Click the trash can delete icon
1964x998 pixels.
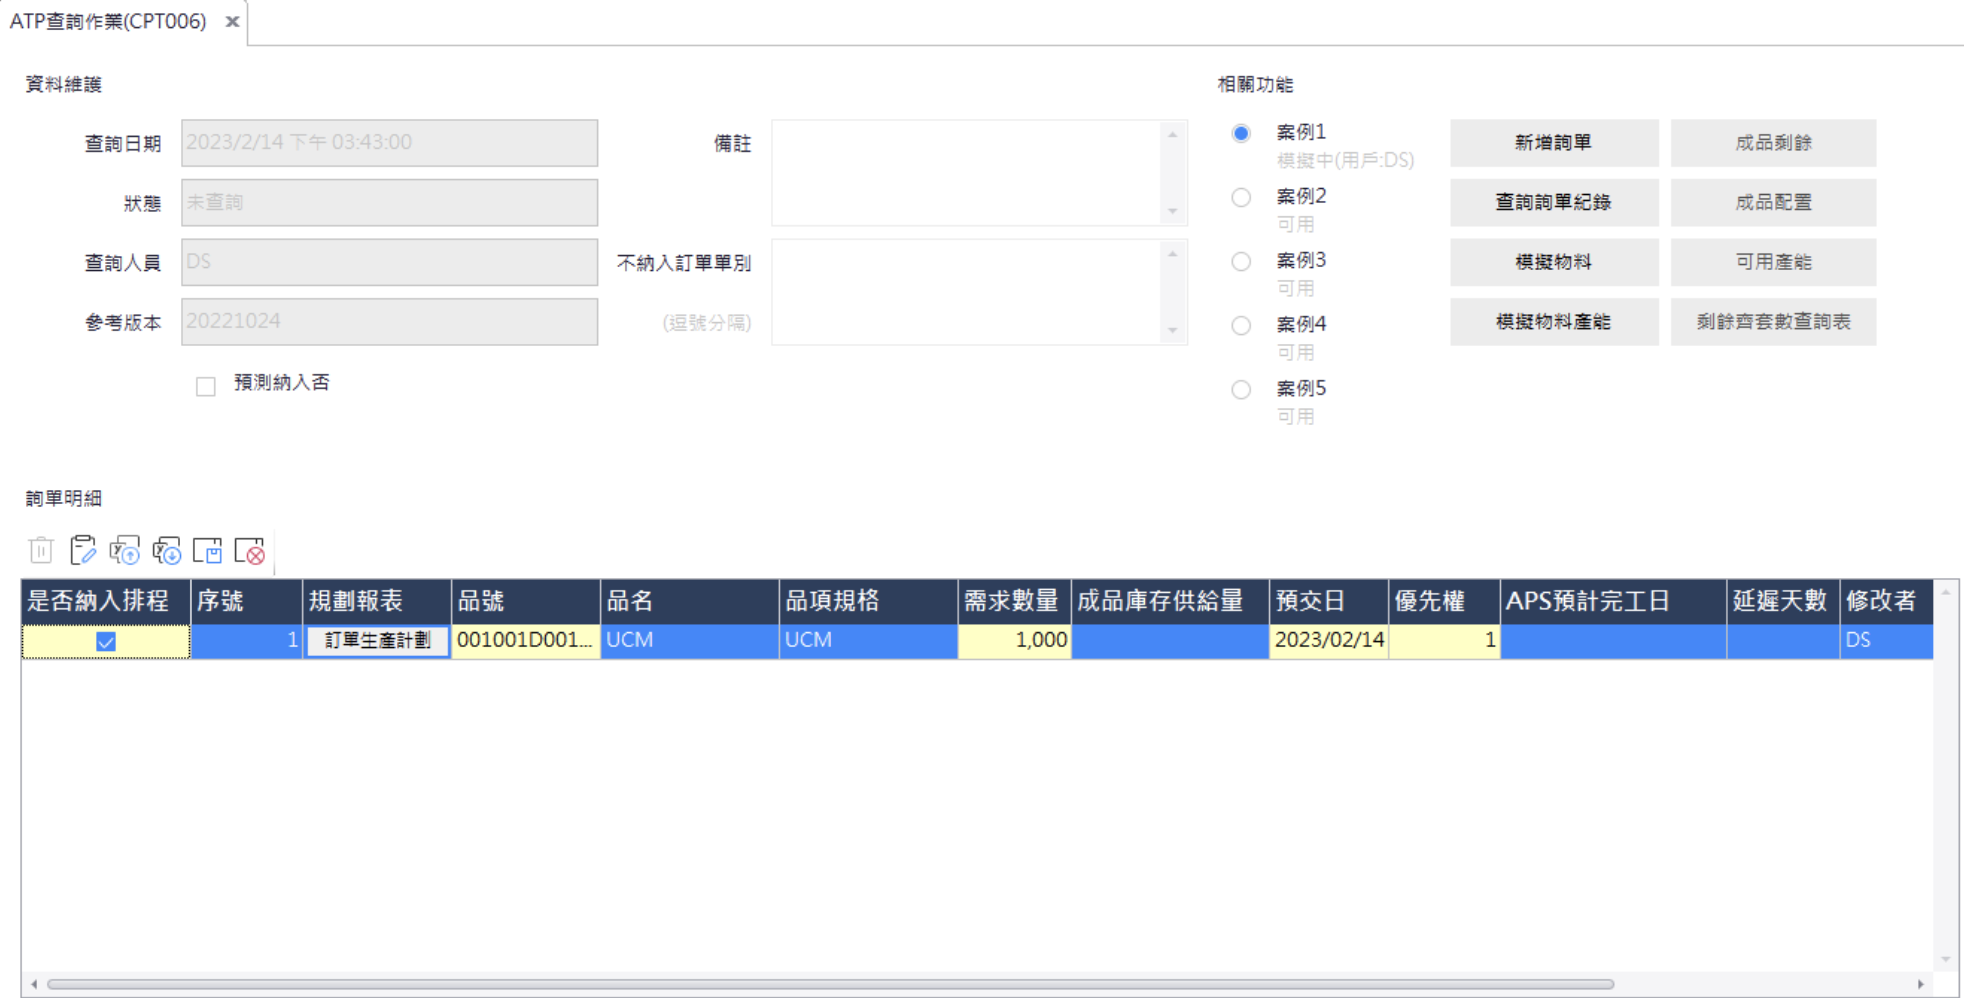(x=41, y=550)
